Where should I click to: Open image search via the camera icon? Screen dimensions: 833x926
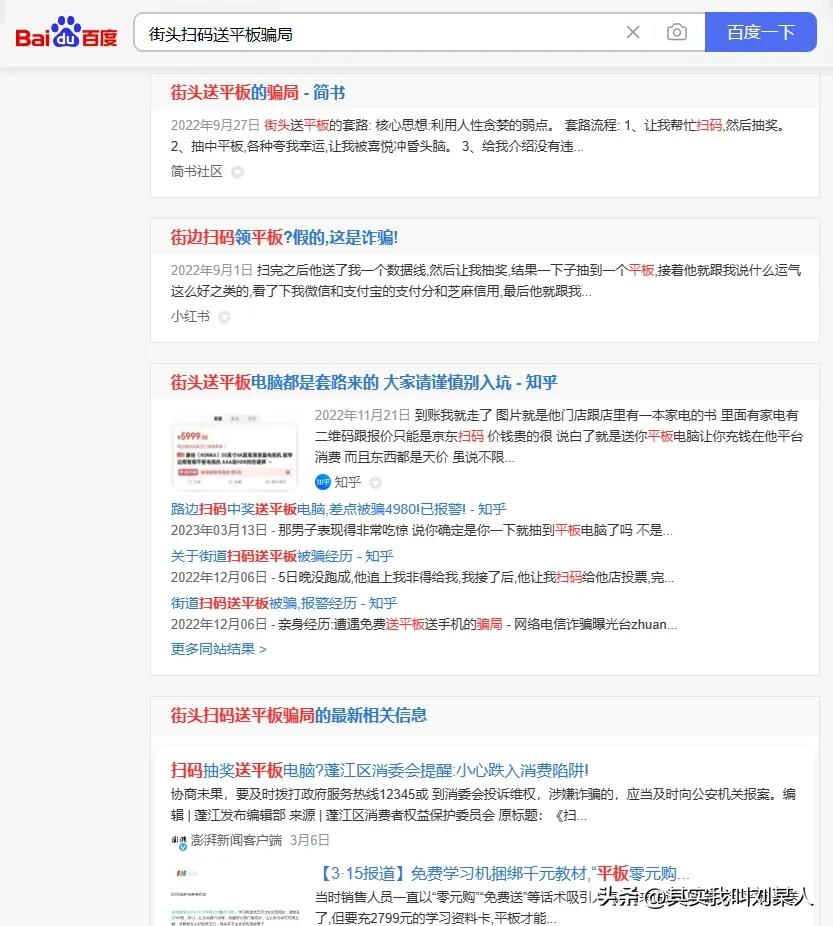(x=677, y=32)
